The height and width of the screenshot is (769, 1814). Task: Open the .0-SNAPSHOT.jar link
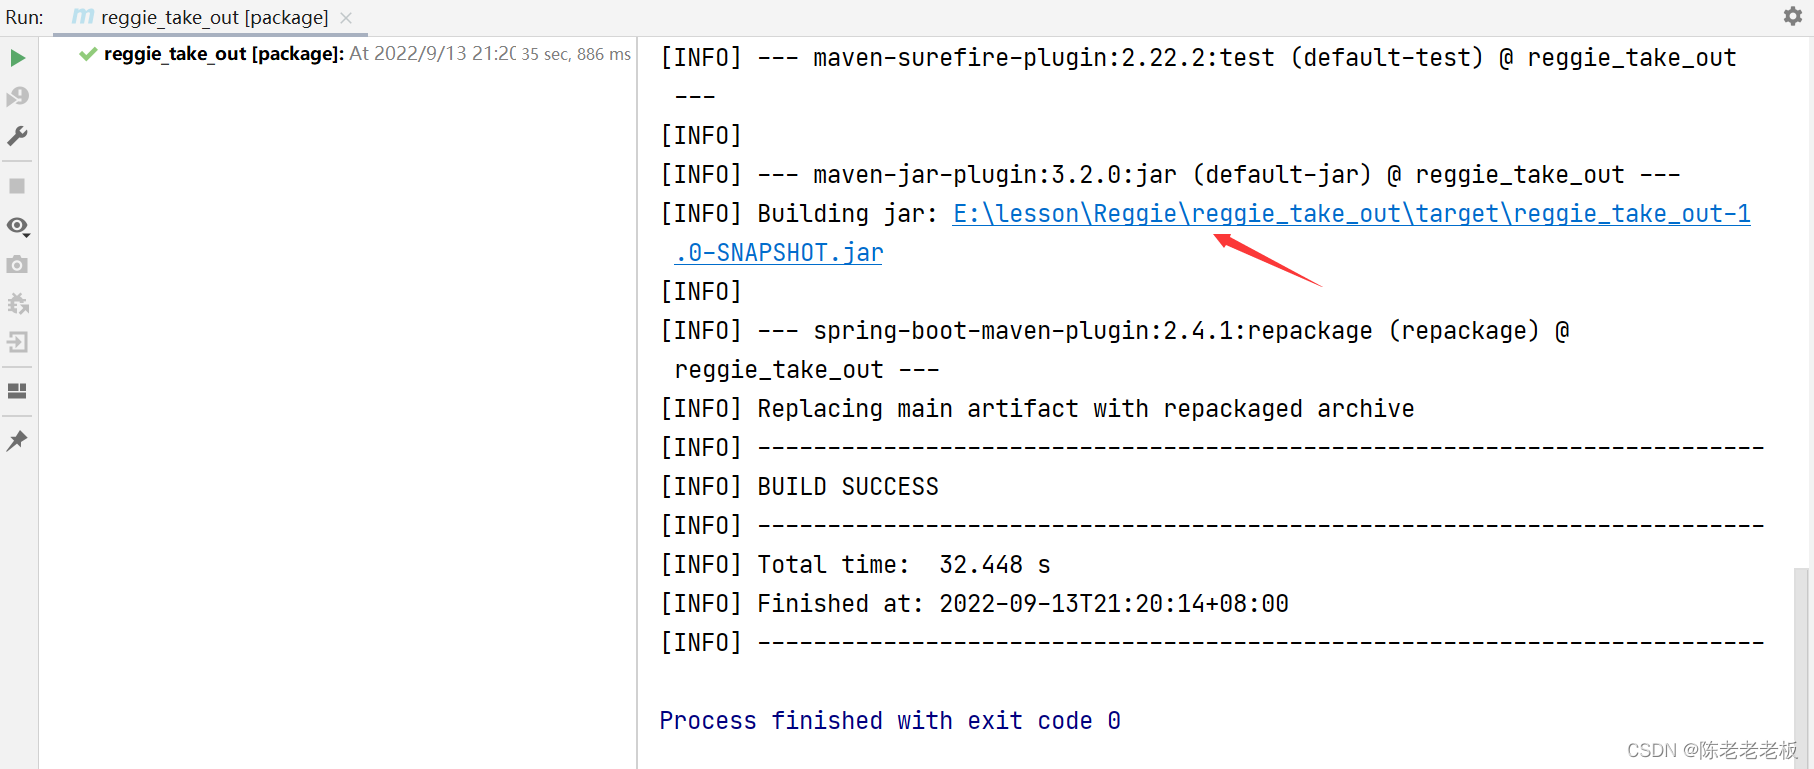[779, 253]
